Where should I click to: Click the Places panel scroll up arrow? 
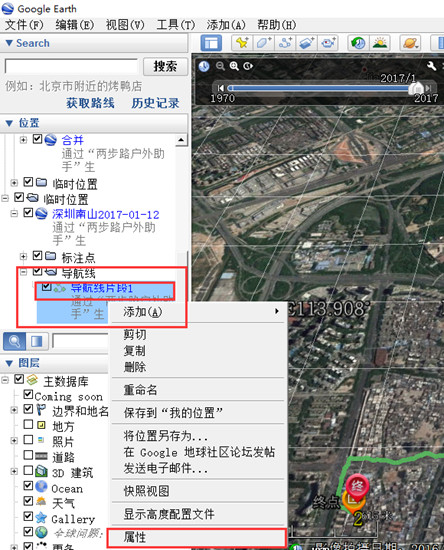click(181, 140)
